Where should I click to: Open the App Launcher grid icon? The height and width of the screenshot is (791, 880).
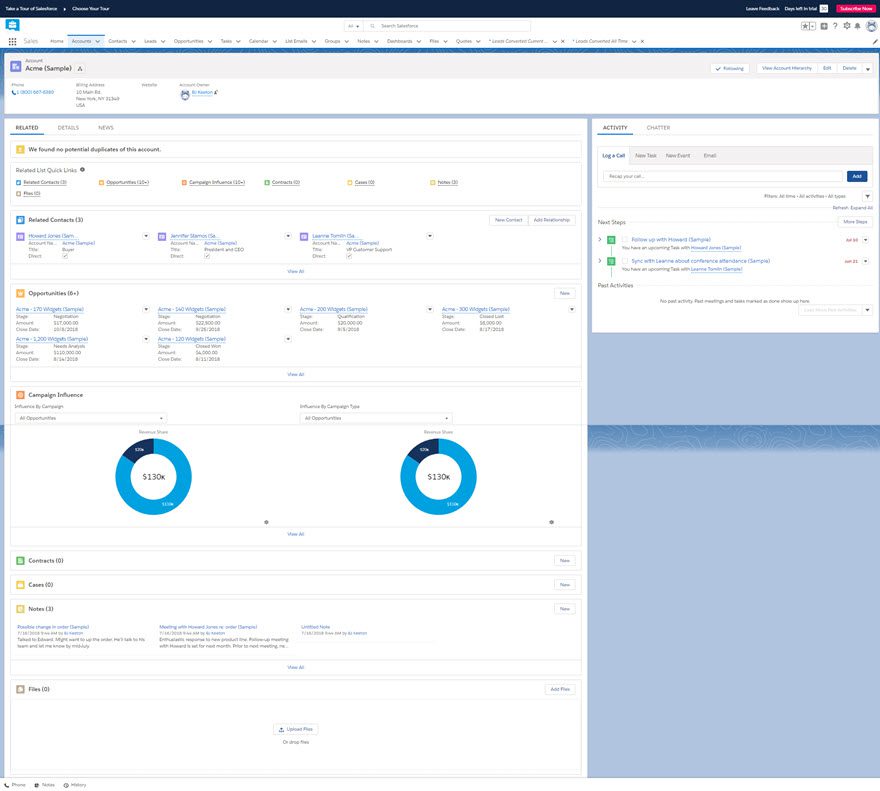click(x=12, y=41)
